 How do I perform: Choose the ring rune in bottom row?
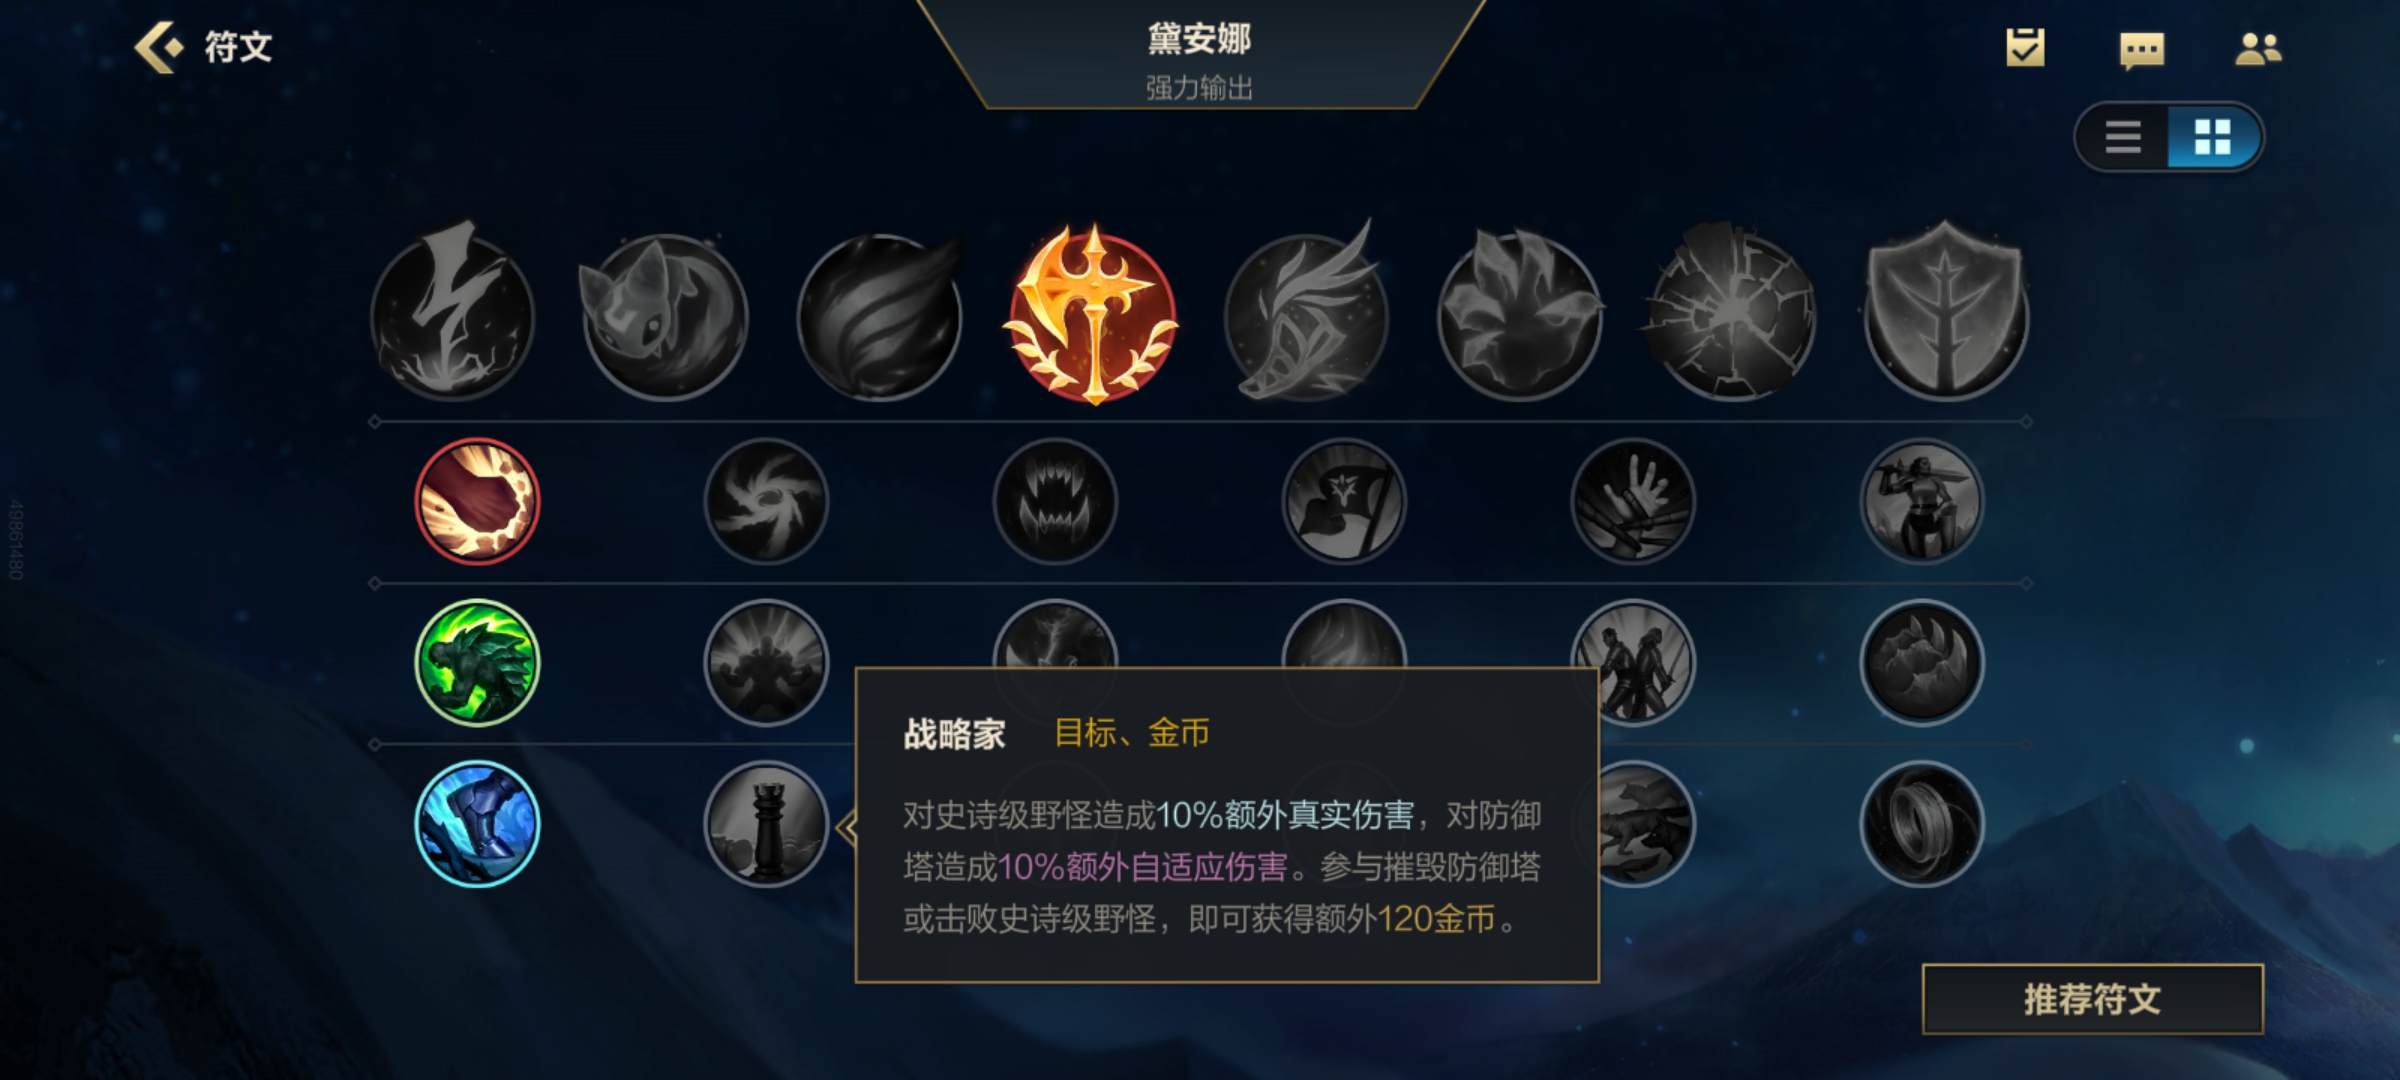click(1921, 824)
